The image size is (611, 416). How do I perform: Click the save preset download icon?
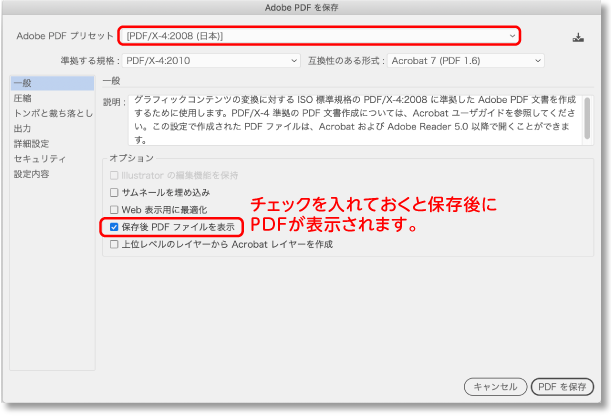578,37
